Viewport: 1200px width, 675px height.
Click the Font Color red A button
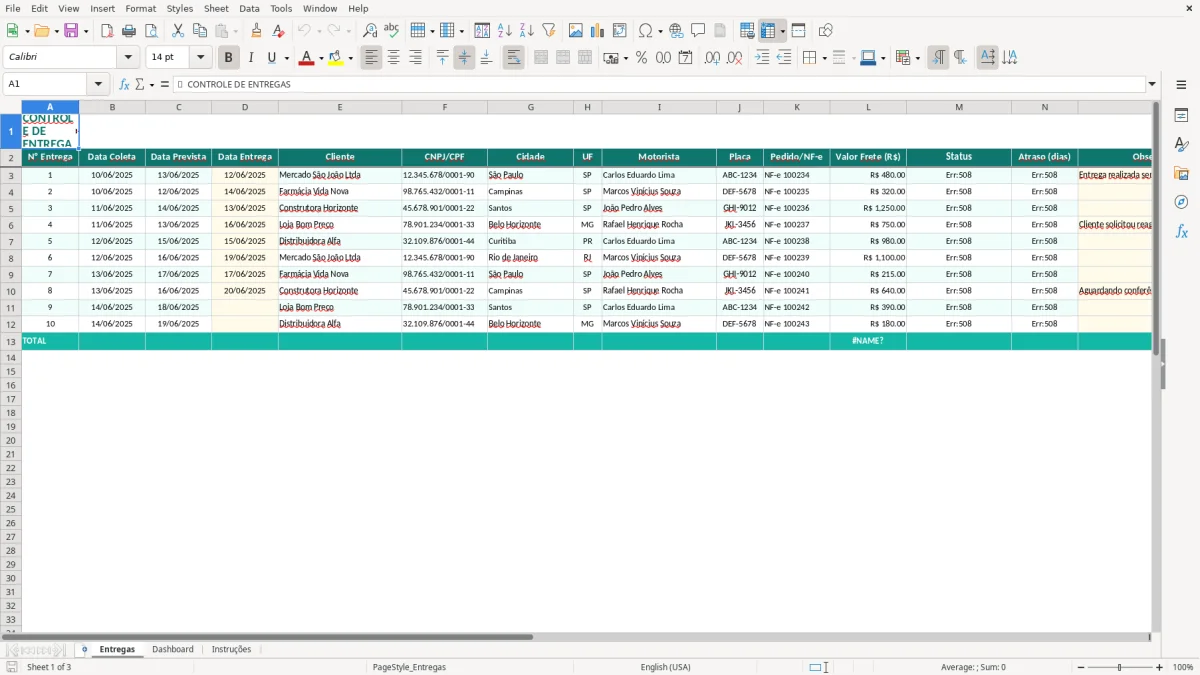point(306,58)
